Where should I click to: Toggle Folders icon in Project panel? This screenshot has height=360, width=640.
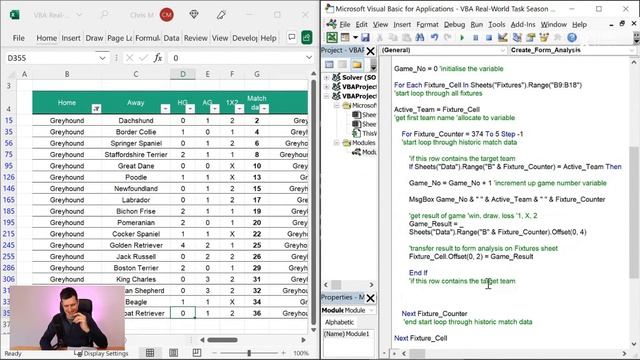click(357, 64)
